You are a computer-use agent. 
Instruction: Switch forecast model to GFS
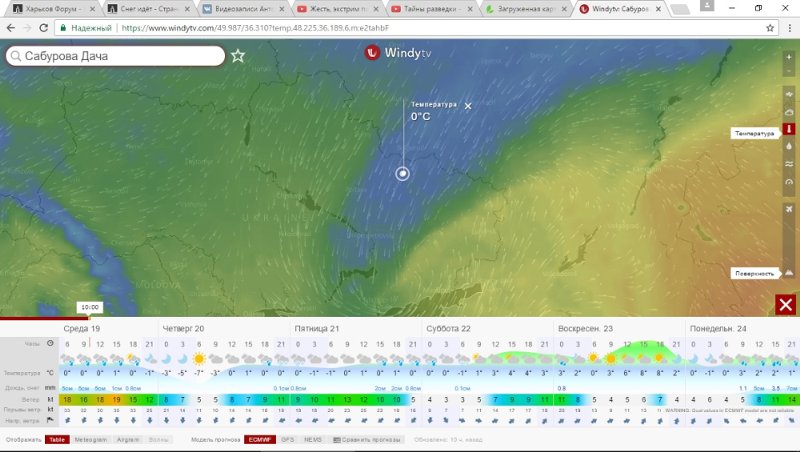click(x=287, y=439)
